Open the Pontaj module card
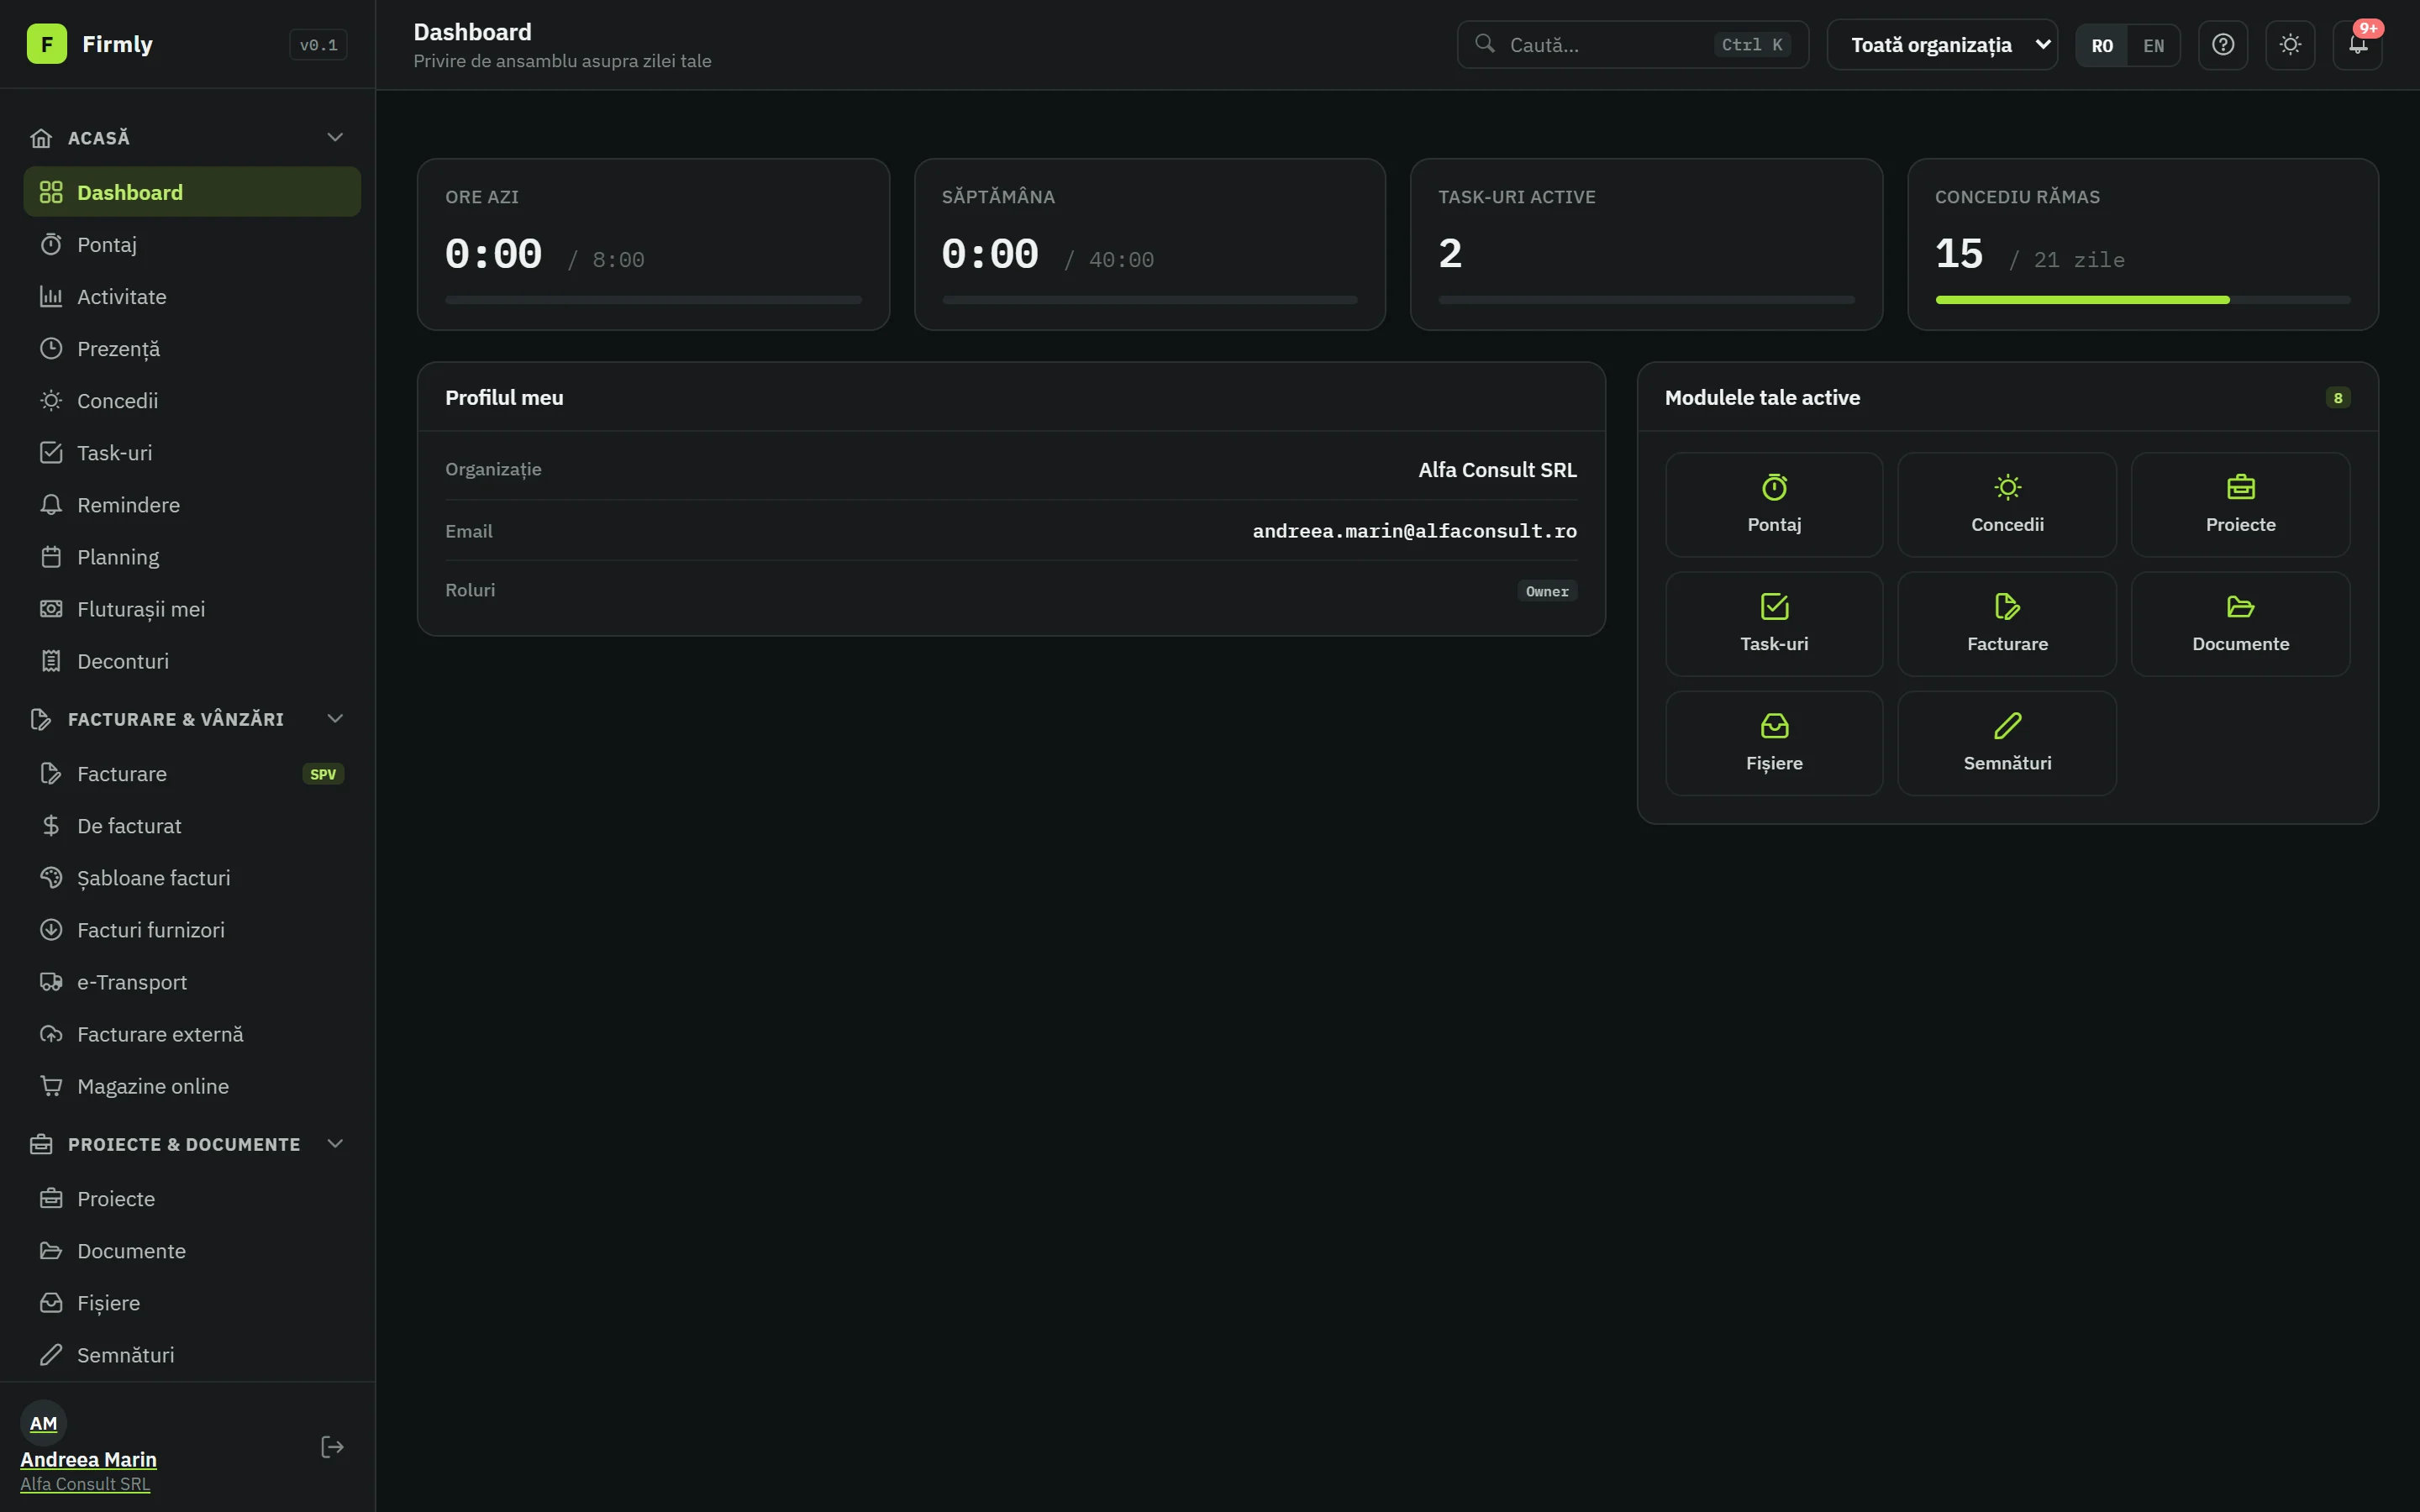Image resolution: width=2420 pixels, height=1512 pixels. point(1774,505)
